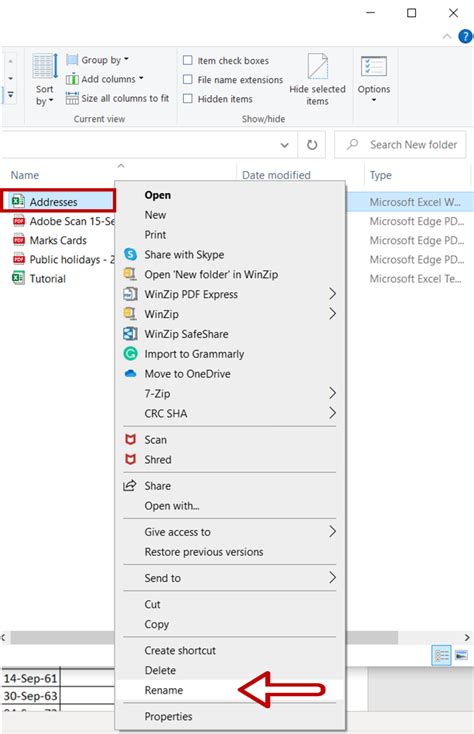Switch to large icons view icon

point(461,655)
